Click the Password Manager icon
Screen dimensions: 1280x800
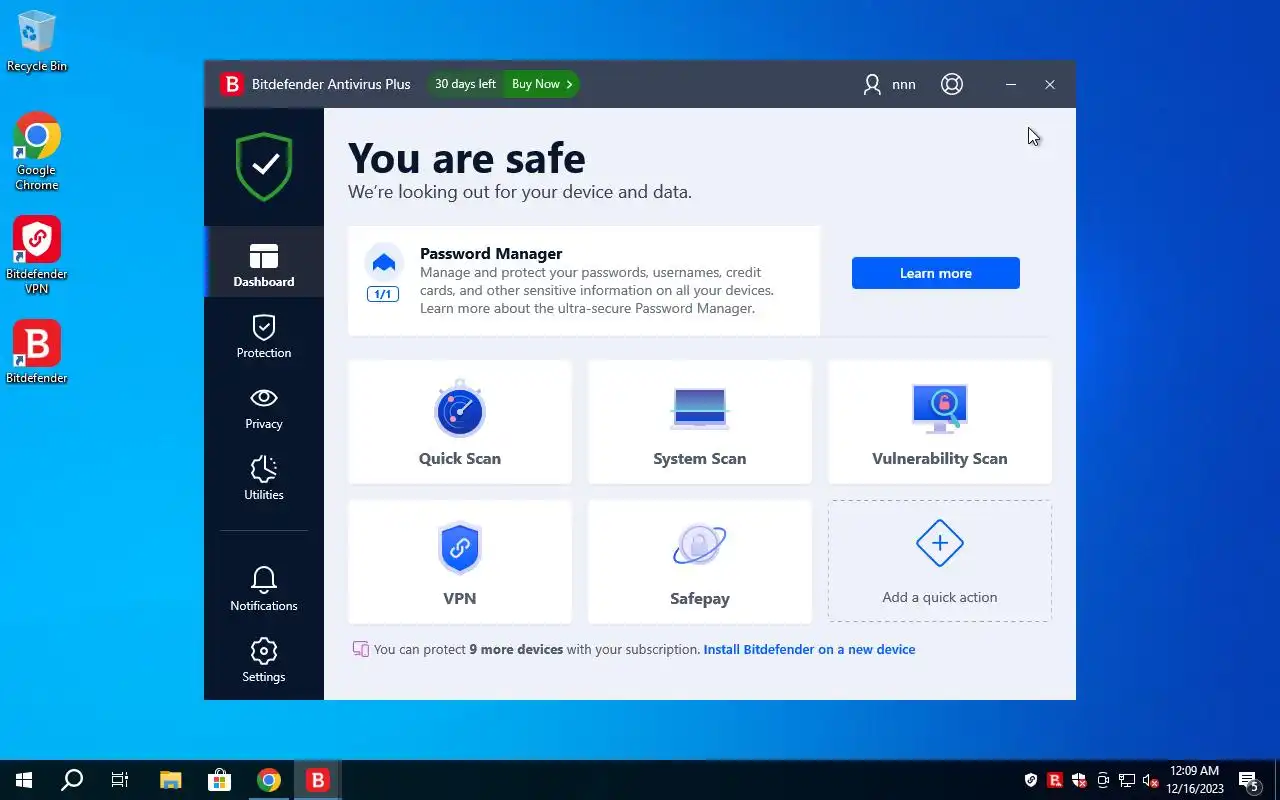pyautogui.click(x=384, y=262)
